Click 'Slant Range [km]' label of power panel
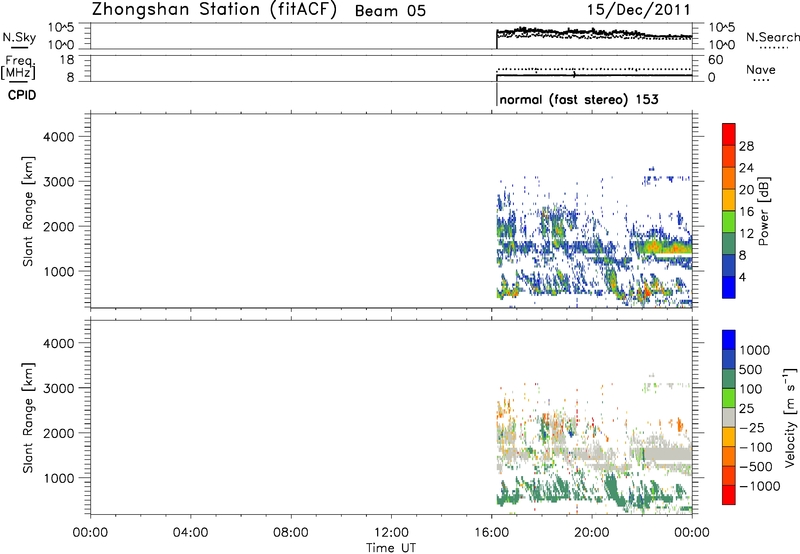The width and height of the screenshot is (800, 554). pyautogui.click(x=28, y=211)
